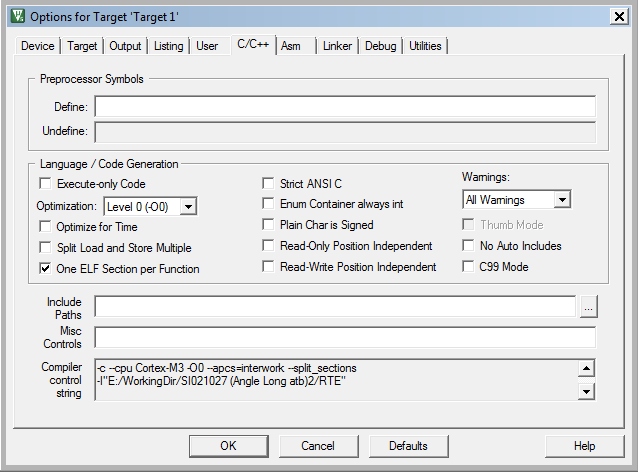This screenshot has width=638, height=474.
Task: Confirm settings with the OK button
Action: (x=228, y=446)
